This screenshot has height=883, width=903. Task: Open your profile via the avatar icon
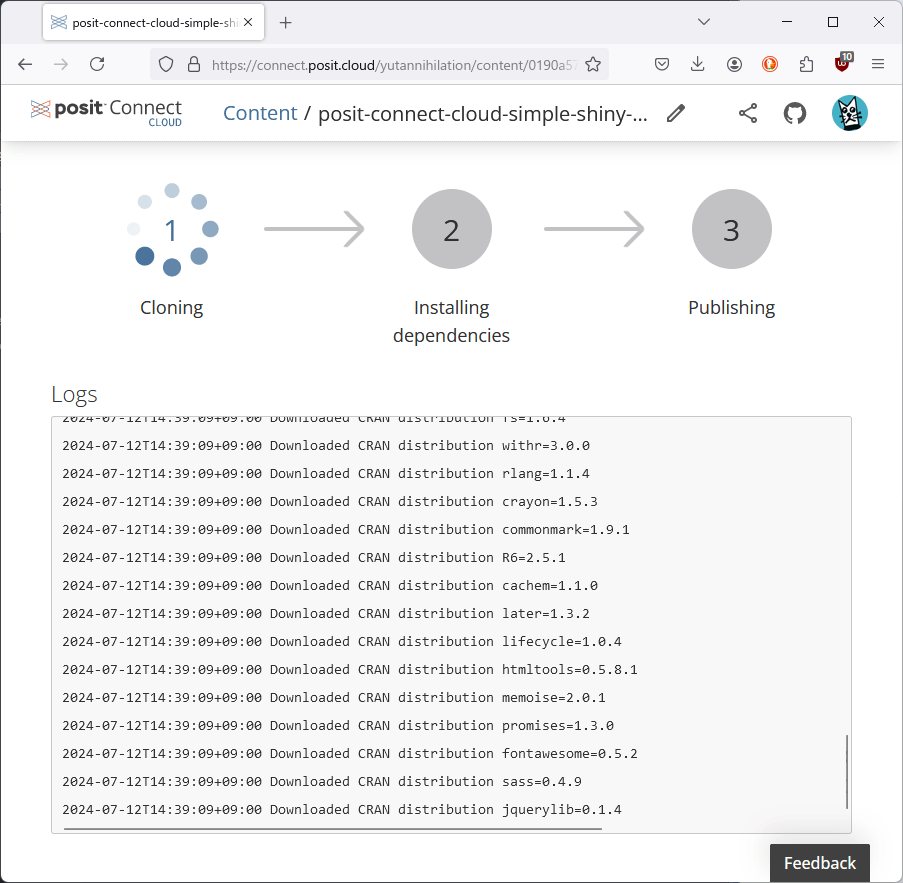pos(849,113)
